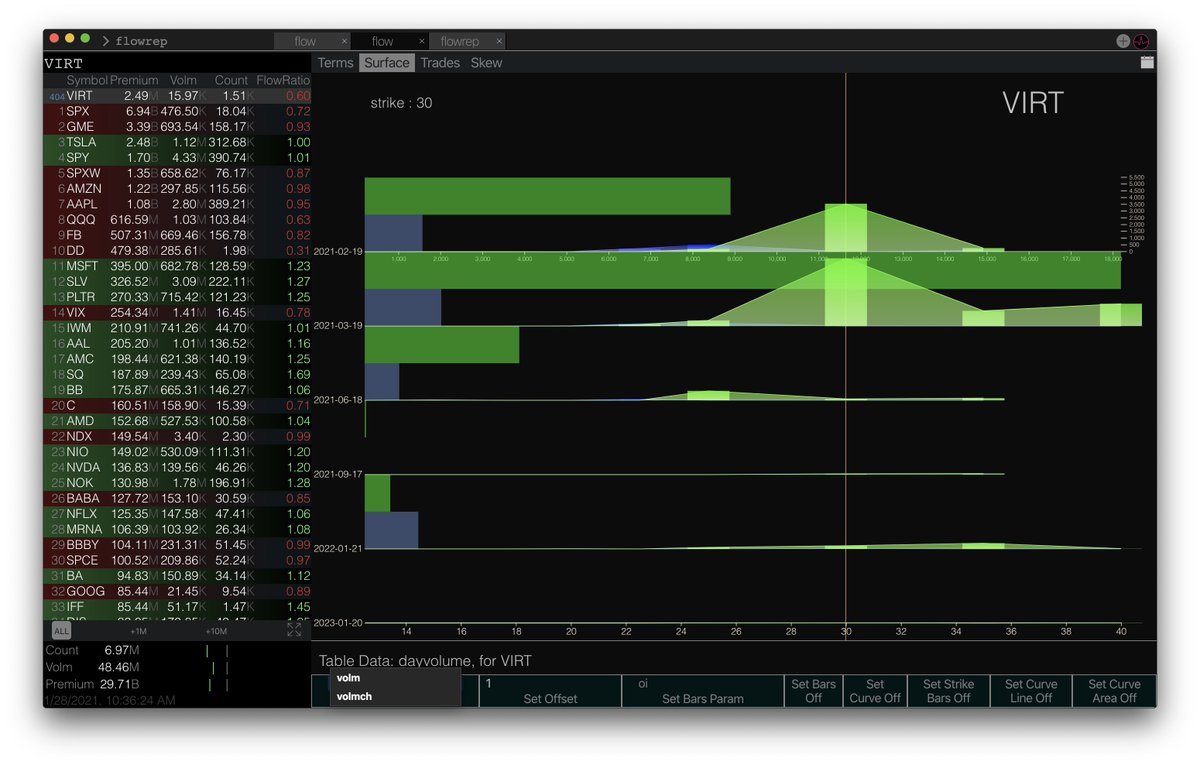This screenshot has height=765, width=1200.
Task: Select the GME row
Action: pos(177,127)
